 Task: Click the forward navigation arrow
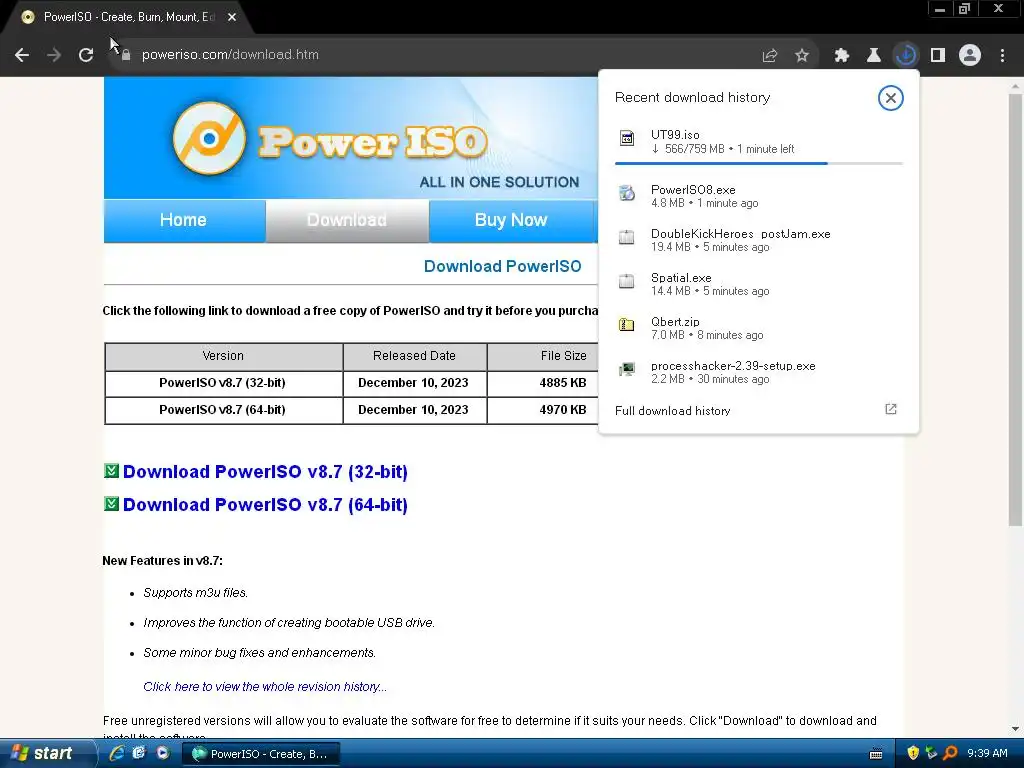[54, 55]
